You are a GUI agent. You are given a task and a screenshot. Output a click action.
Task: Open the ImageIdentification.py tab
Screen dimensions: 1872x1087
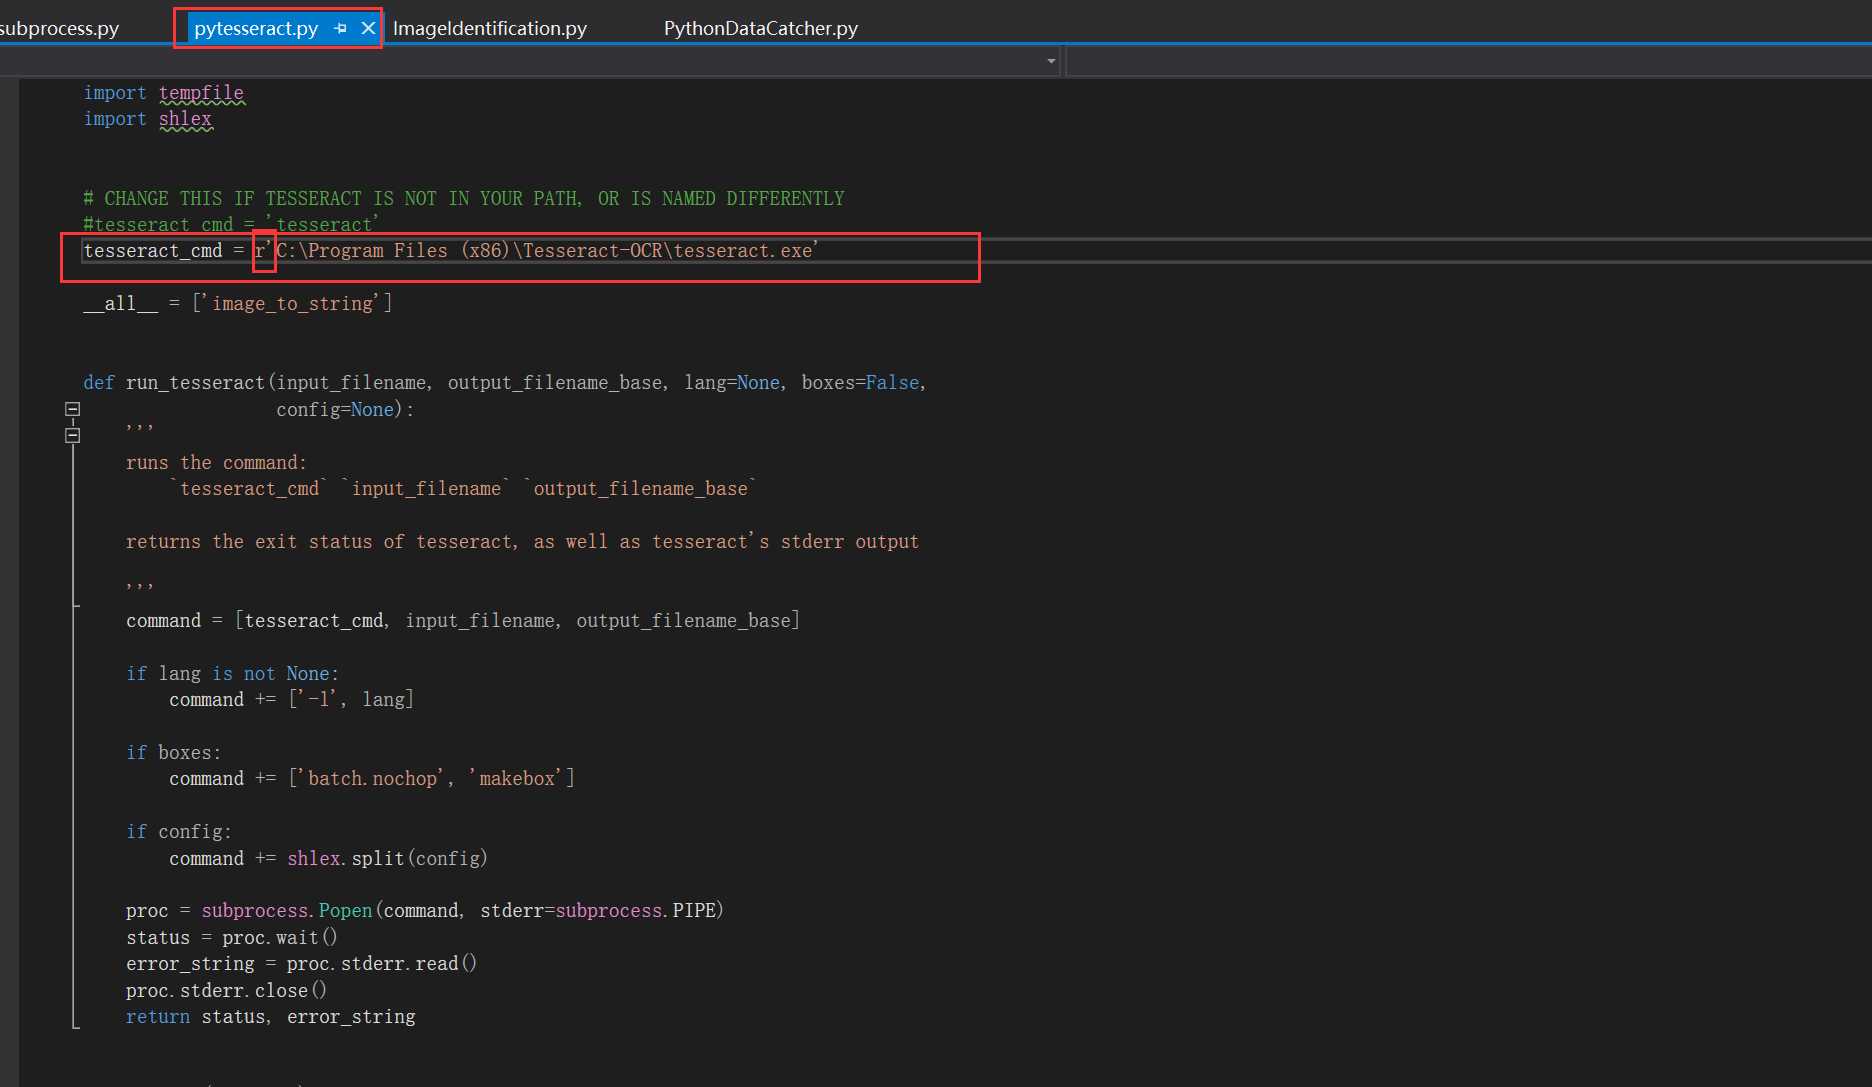tap(490, 28)
